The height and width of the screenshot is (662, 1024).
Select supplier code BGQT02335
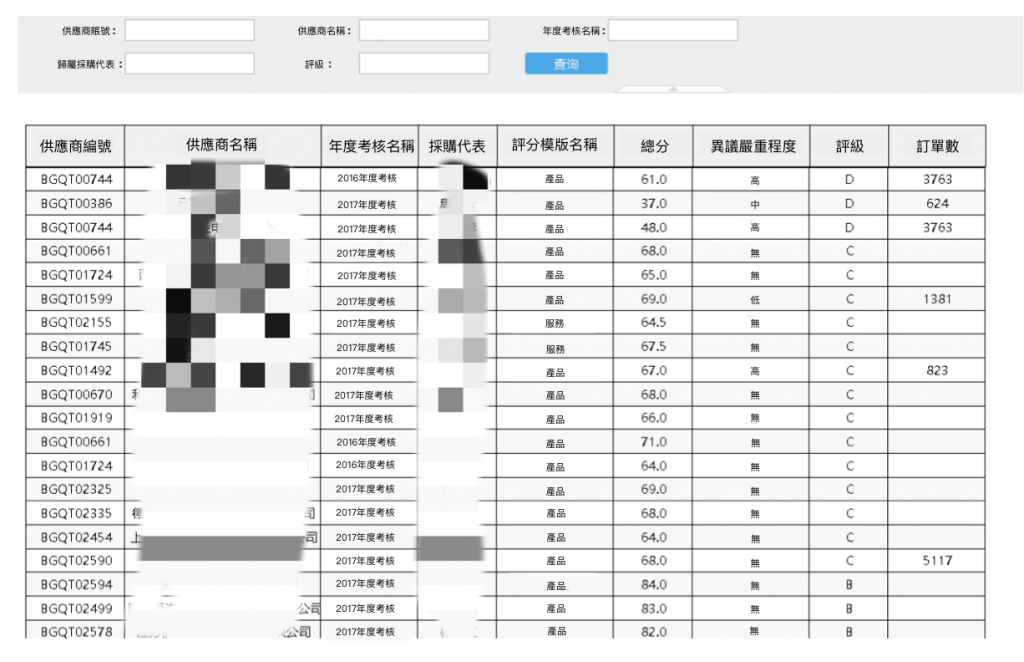pos(76,514)
